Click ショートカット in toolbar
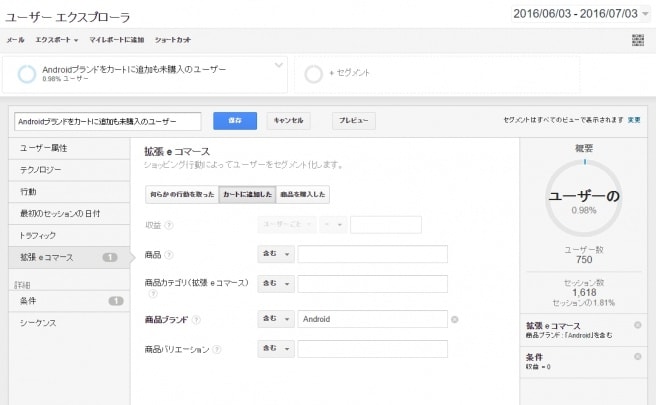Viewport: 656px width, 405px height. [172, 40]
